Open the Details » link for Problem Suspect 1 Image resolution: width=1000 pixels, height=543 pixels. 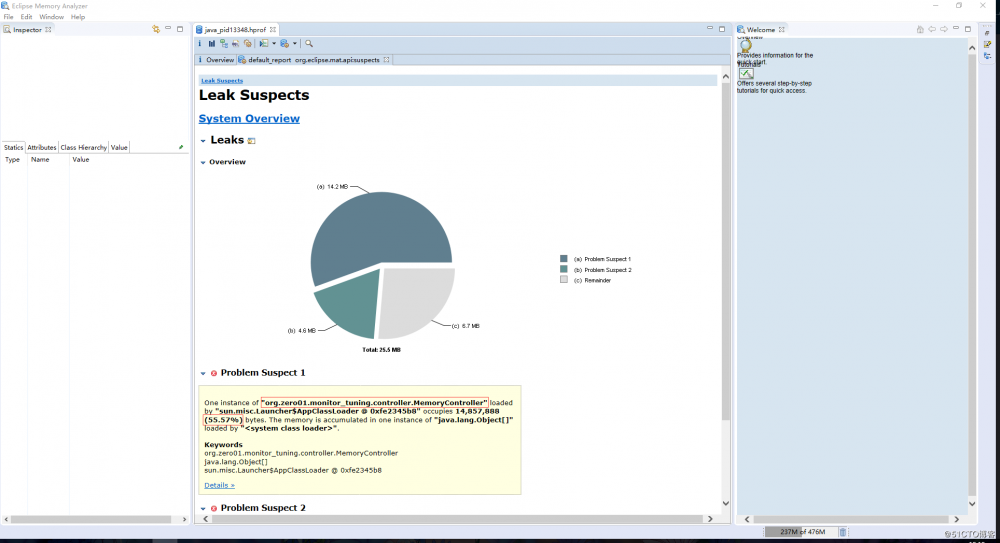click(x=219, y=486)
